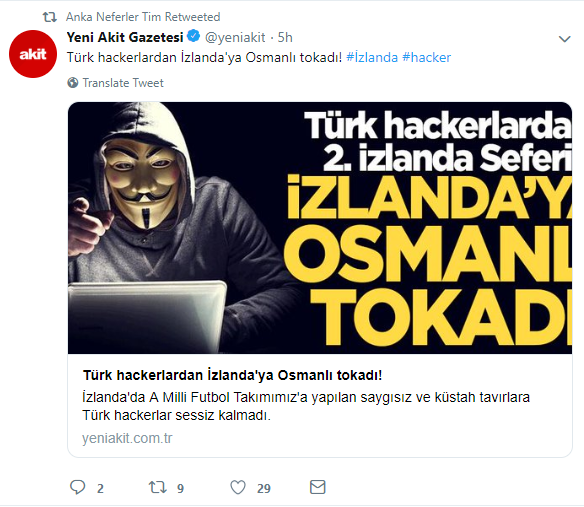Click the globe icon beside Translate Tweet
584x507 pixels.
click(73, 82)
